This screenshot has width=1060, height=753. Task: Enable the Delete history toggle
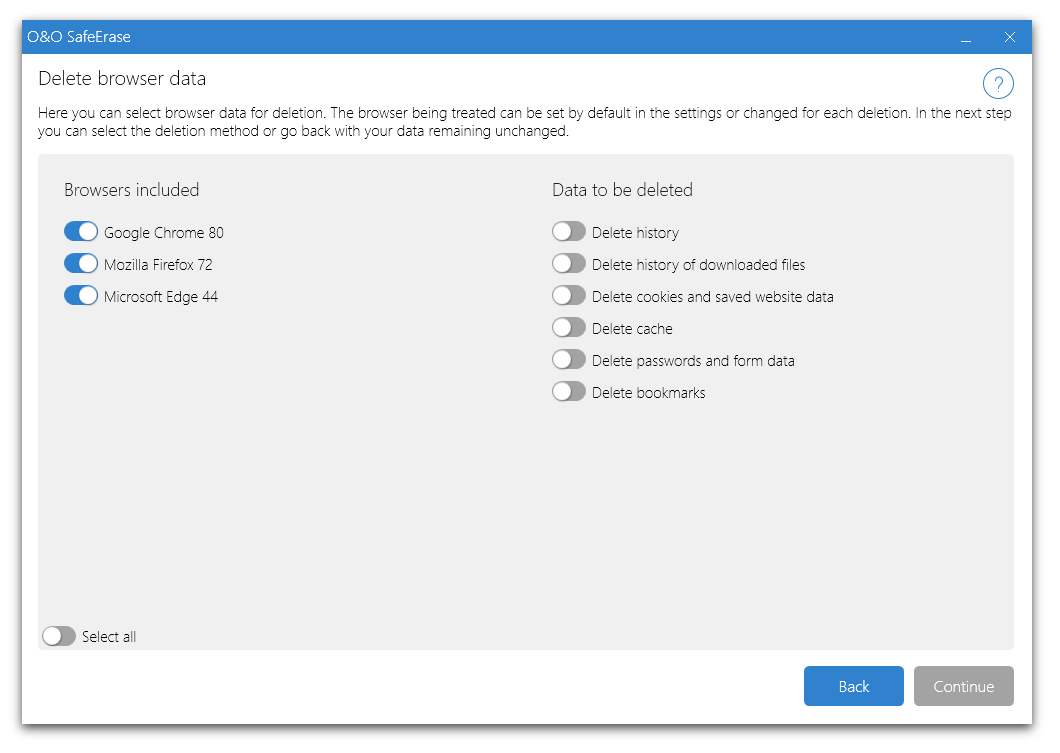coord(569,232)
